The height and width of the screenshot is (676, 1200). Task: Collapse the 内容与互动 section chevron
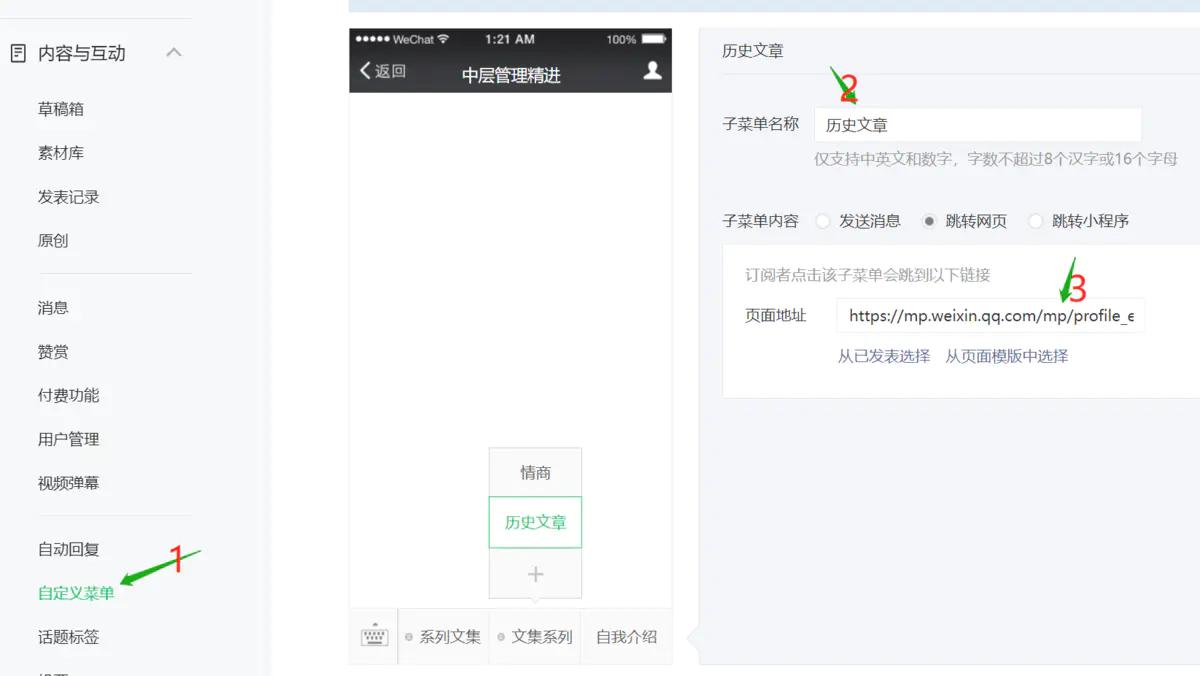(x=174, y=52)
